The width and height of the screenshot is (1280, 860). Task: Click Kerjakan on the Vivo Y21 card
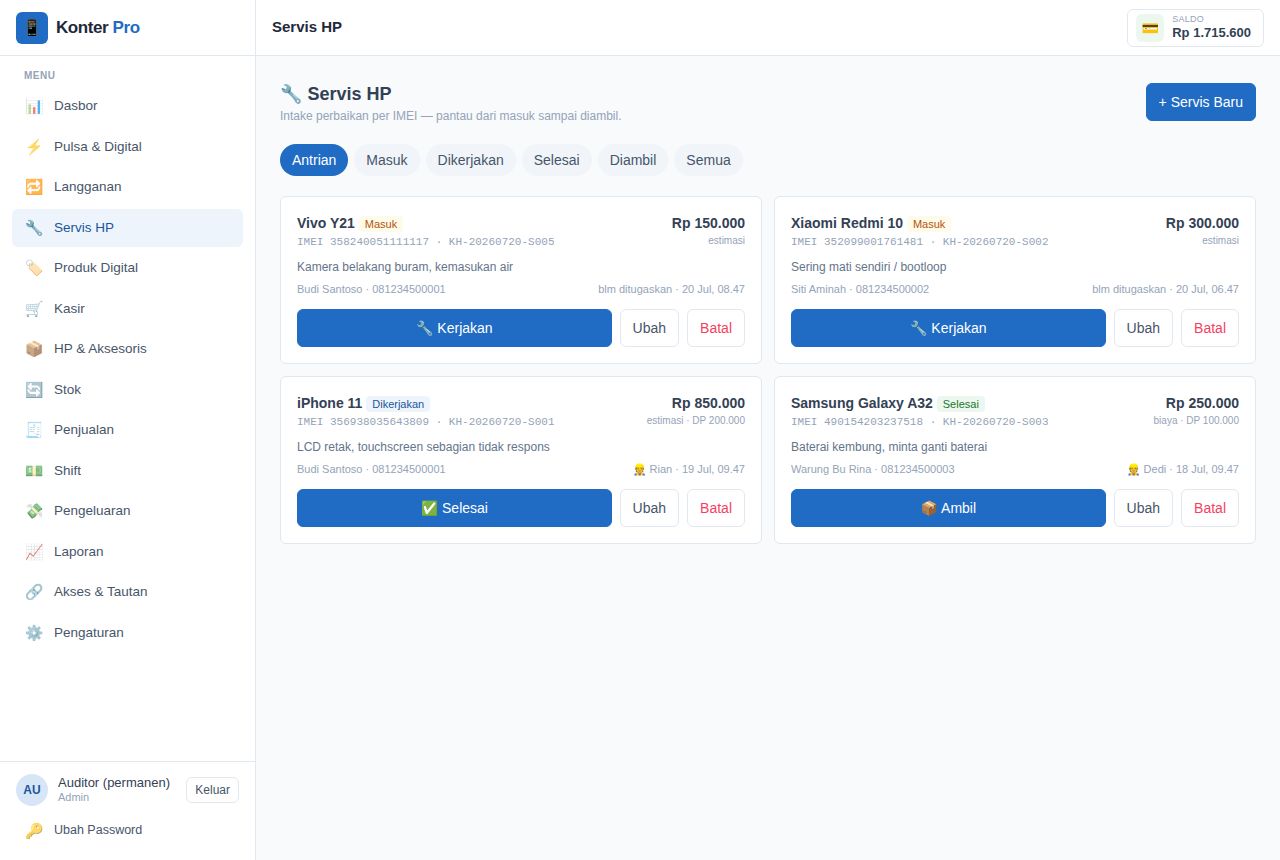(454, 328)
